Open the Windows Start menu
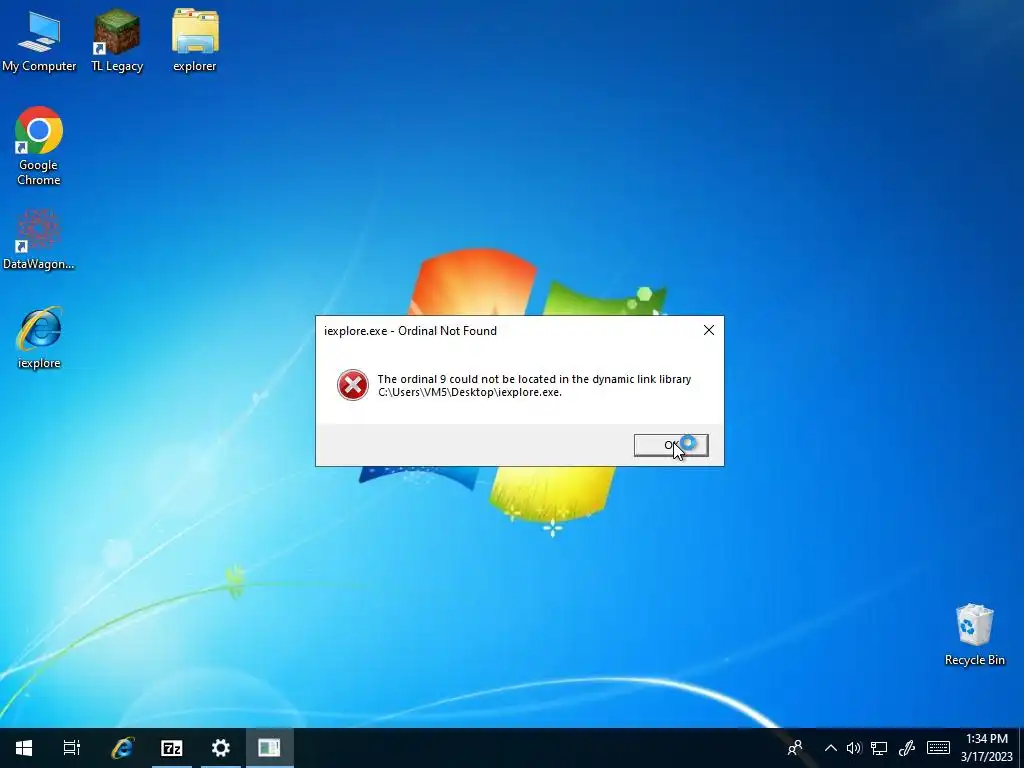1024x768 pixels. pos(24,748)
